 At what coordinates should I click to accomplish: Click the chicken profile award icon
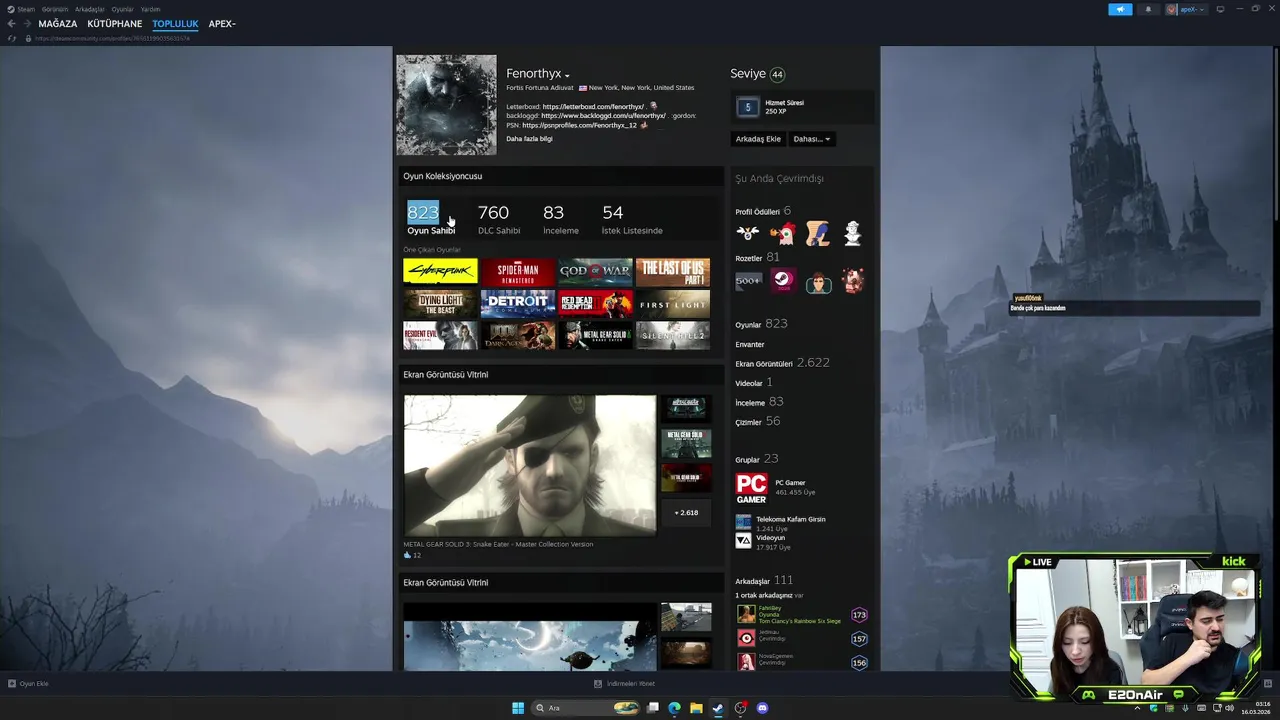click(x=783, y=234)
